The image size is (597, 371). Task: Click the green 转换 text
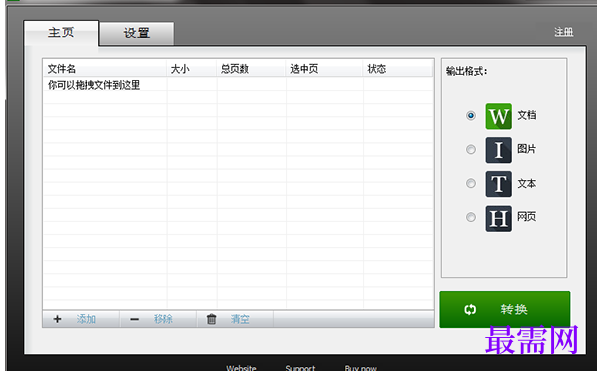(x=514, y=309)
